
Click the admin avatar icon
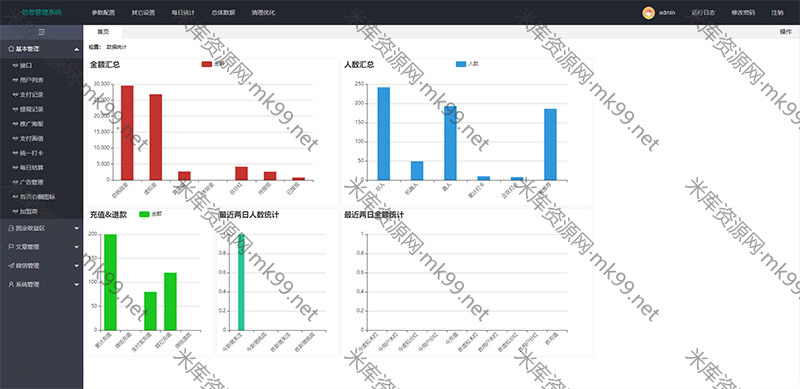(648, 13)
